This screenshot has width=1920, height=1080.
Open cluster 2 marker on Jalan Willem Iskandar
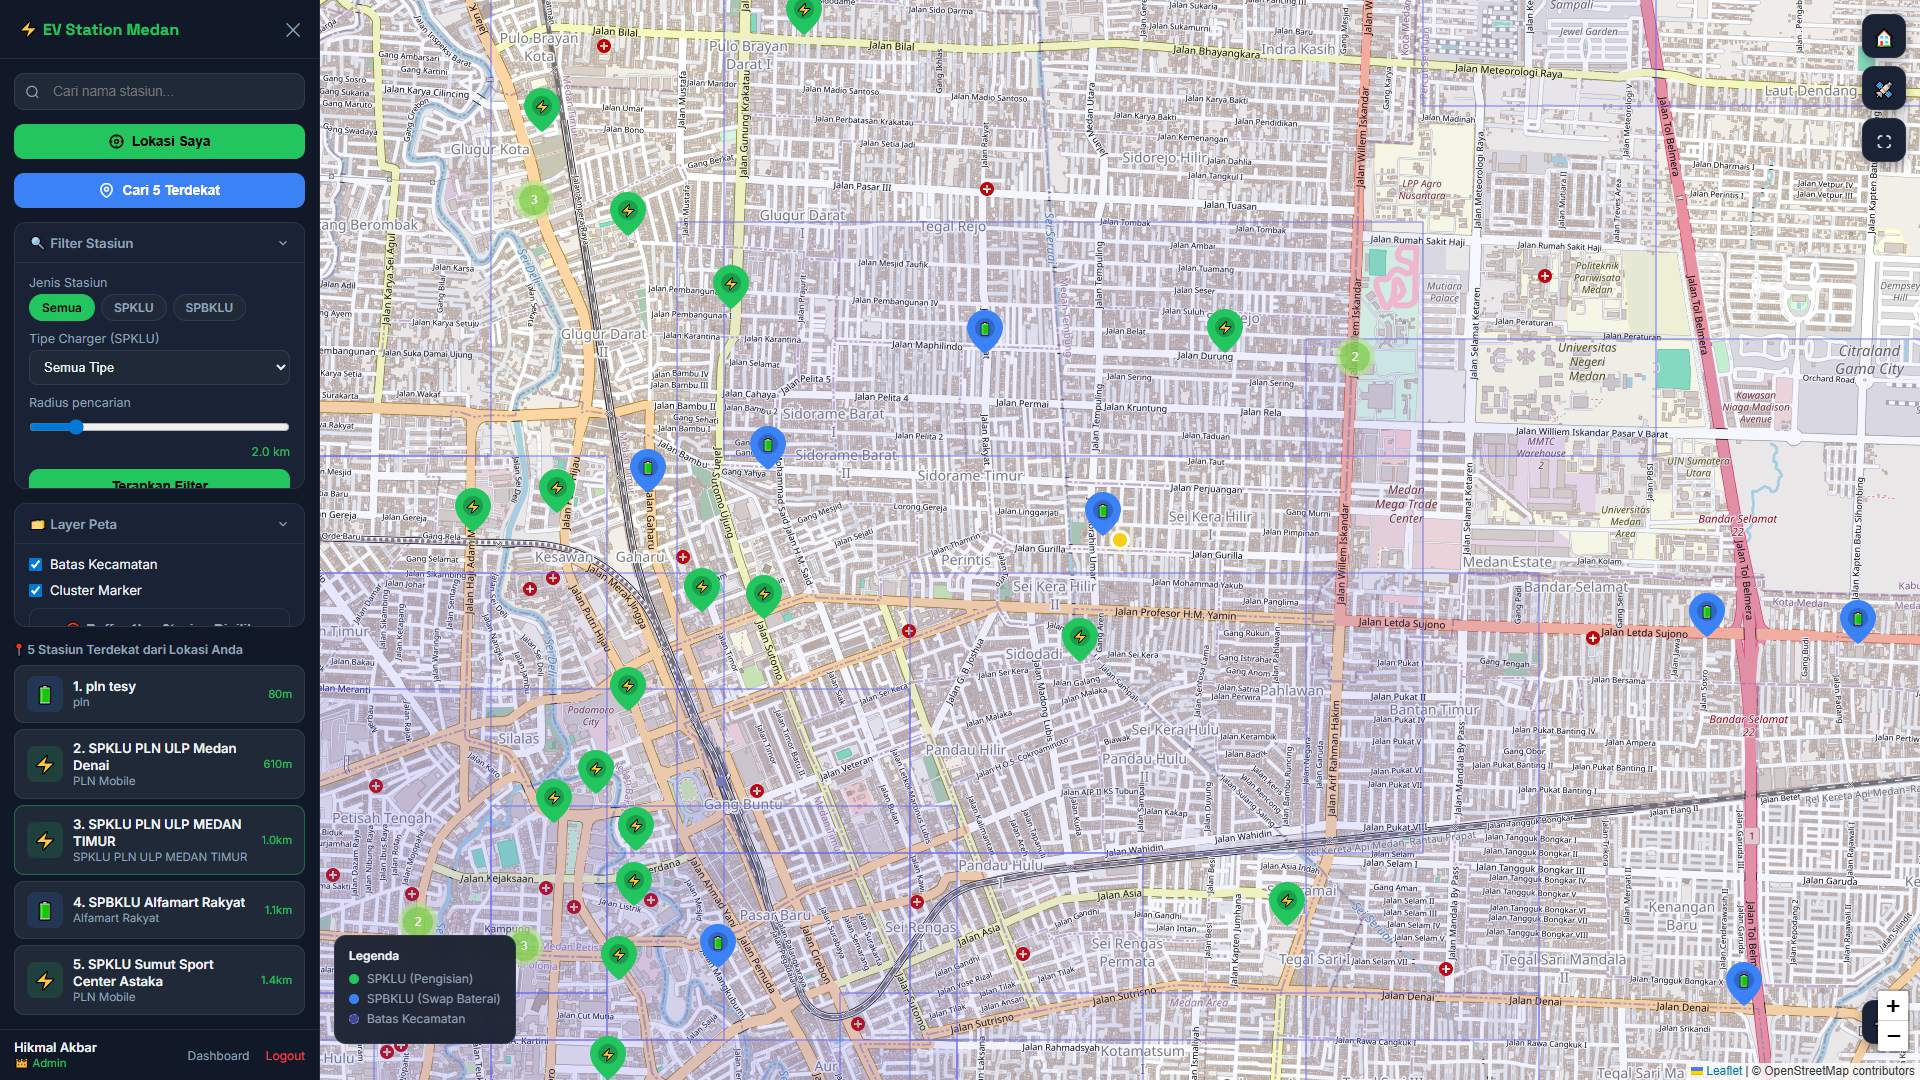click(x=1355, y=356)
